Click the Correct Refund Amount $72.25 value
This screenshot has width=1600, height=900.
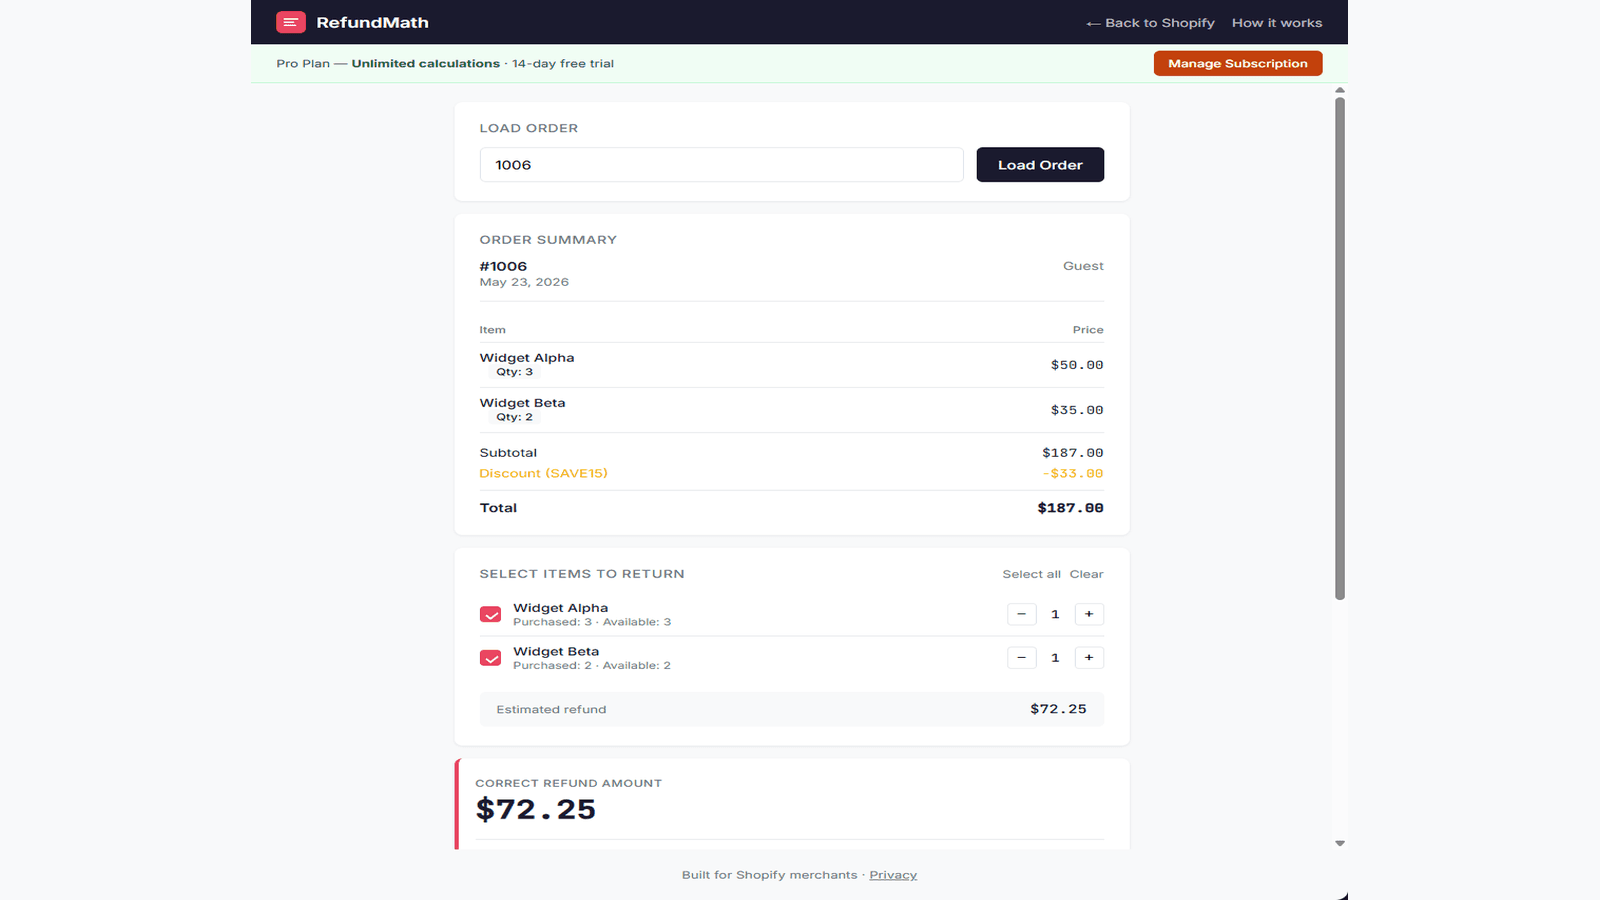(536, 810)
